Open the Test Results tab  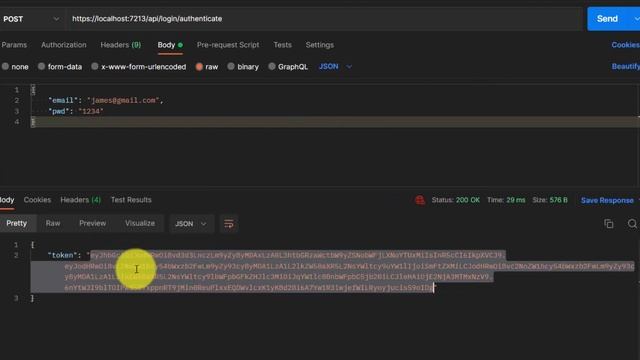(x=131, y=200)
